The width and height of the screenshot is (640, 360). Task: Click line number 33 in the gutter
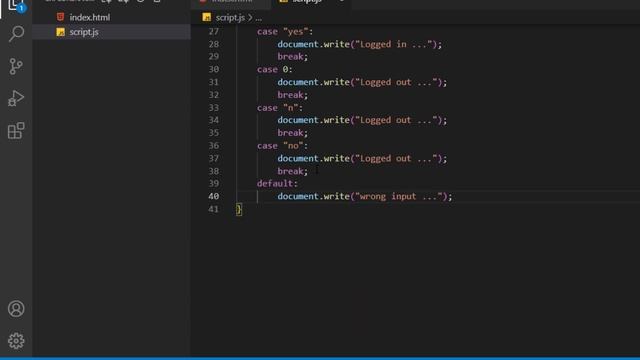[213, 108]
